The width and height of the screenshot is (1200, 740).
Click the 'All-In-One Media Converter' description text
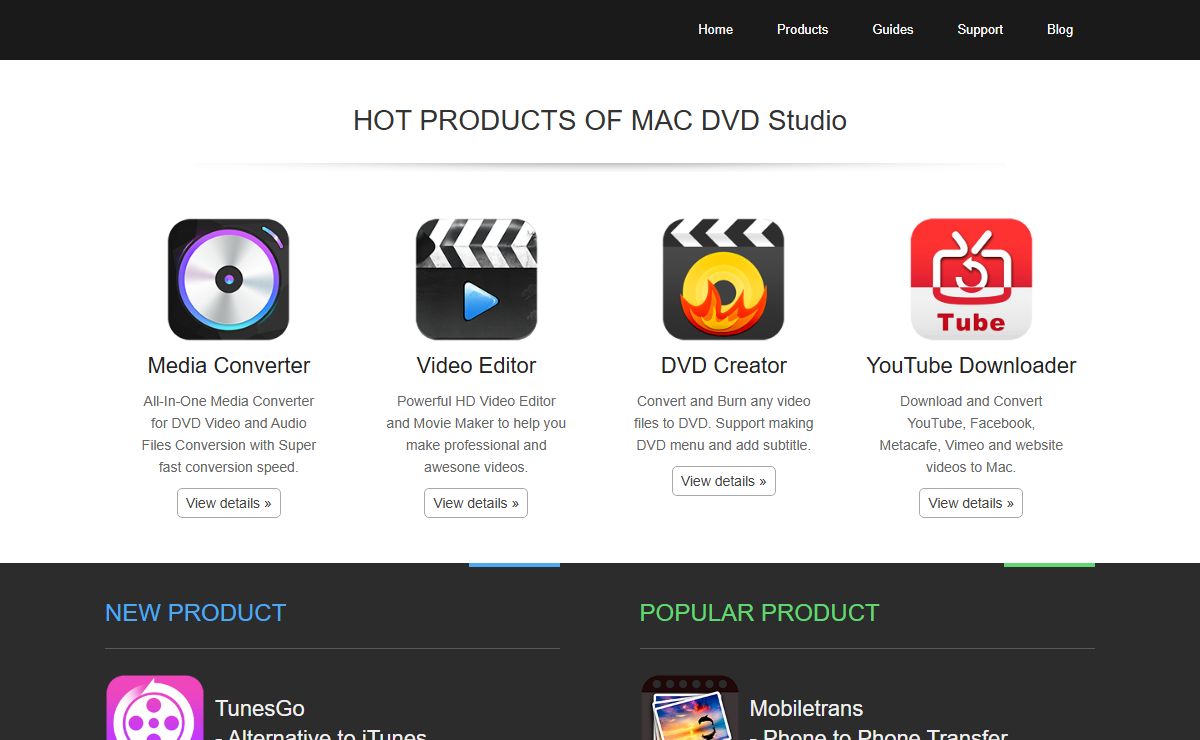pos(229,434)
